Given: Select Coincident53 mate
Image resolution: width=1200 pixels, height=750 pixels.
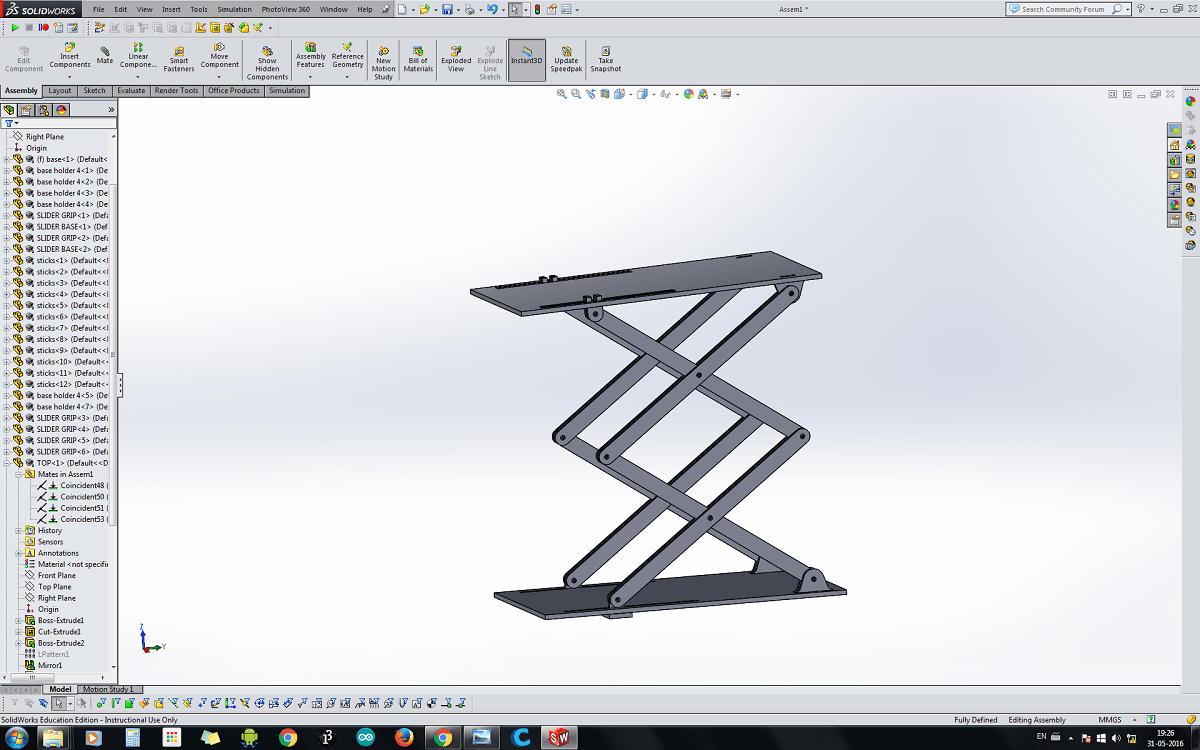Looking at the screenshot, I should pyautogui.click(x=82, y=519).
